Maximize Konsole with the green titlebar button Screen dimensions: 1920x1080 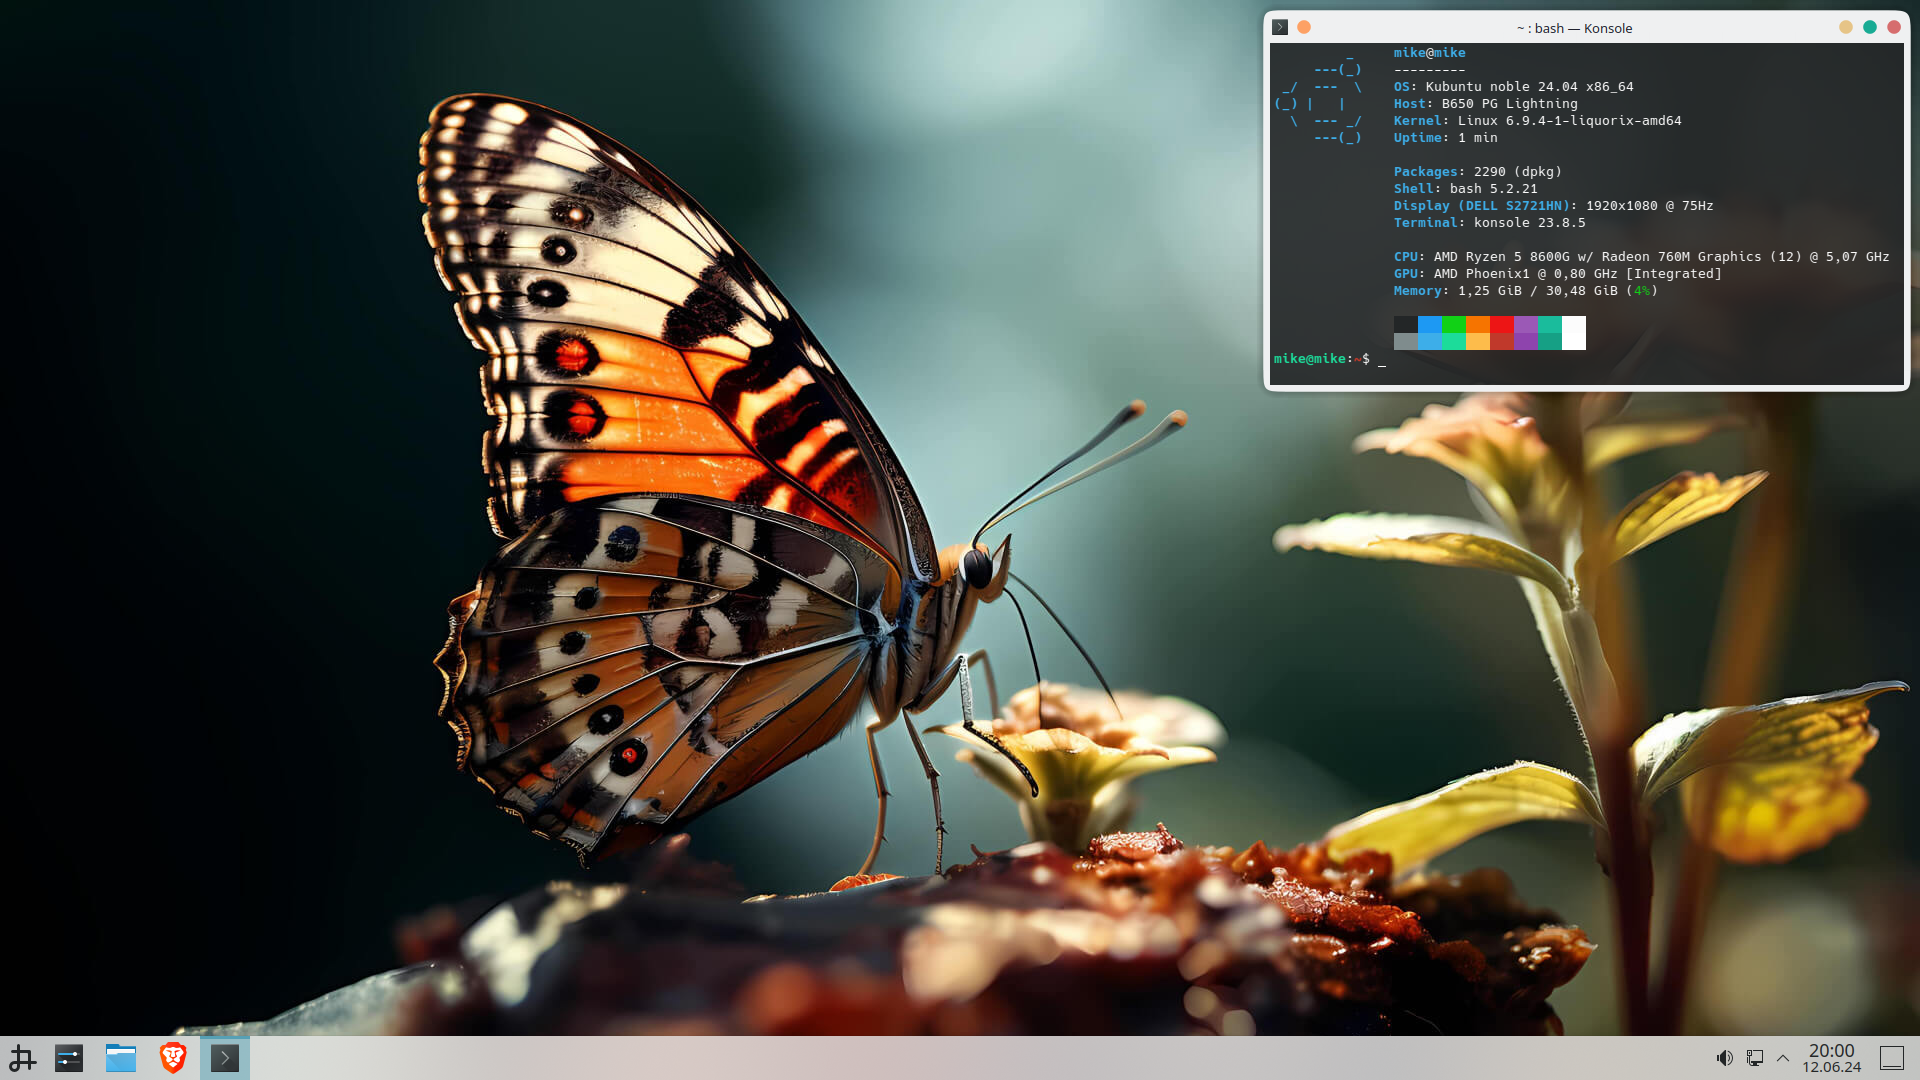[x=1869, y=27]
